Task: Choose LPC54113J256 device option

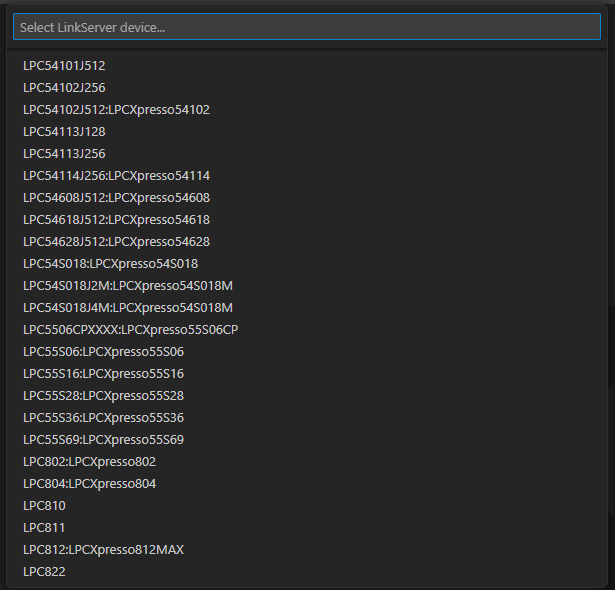Action: tap(65, 154)
